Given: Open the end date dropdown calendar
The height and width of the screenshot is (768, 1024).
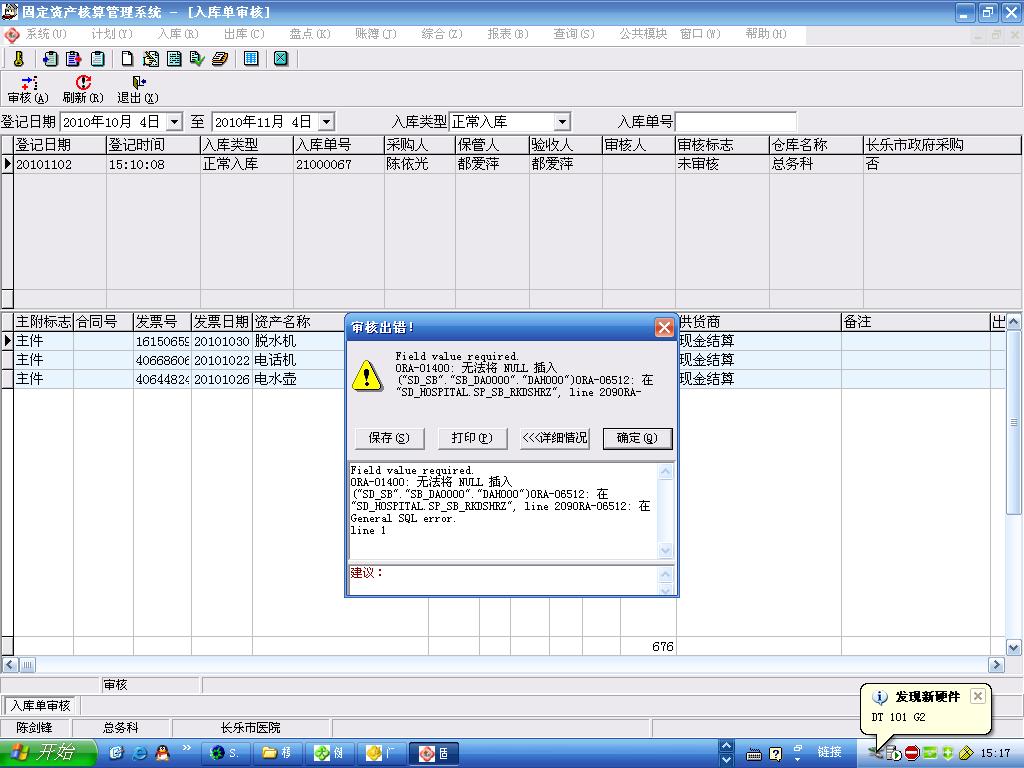Looking at the screenshot, I should click(326, 122).
